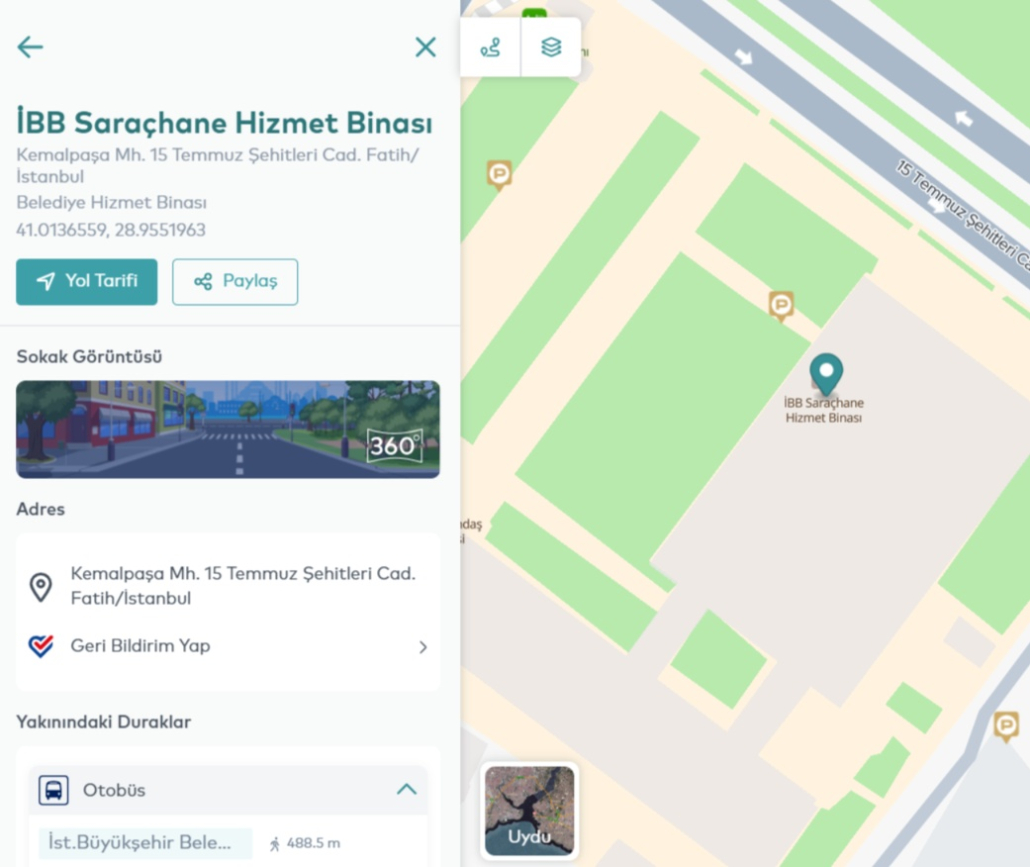Select the parking marker at bottom right
The height and width of the screenshot is (867, 1030).
[1006, 727]
